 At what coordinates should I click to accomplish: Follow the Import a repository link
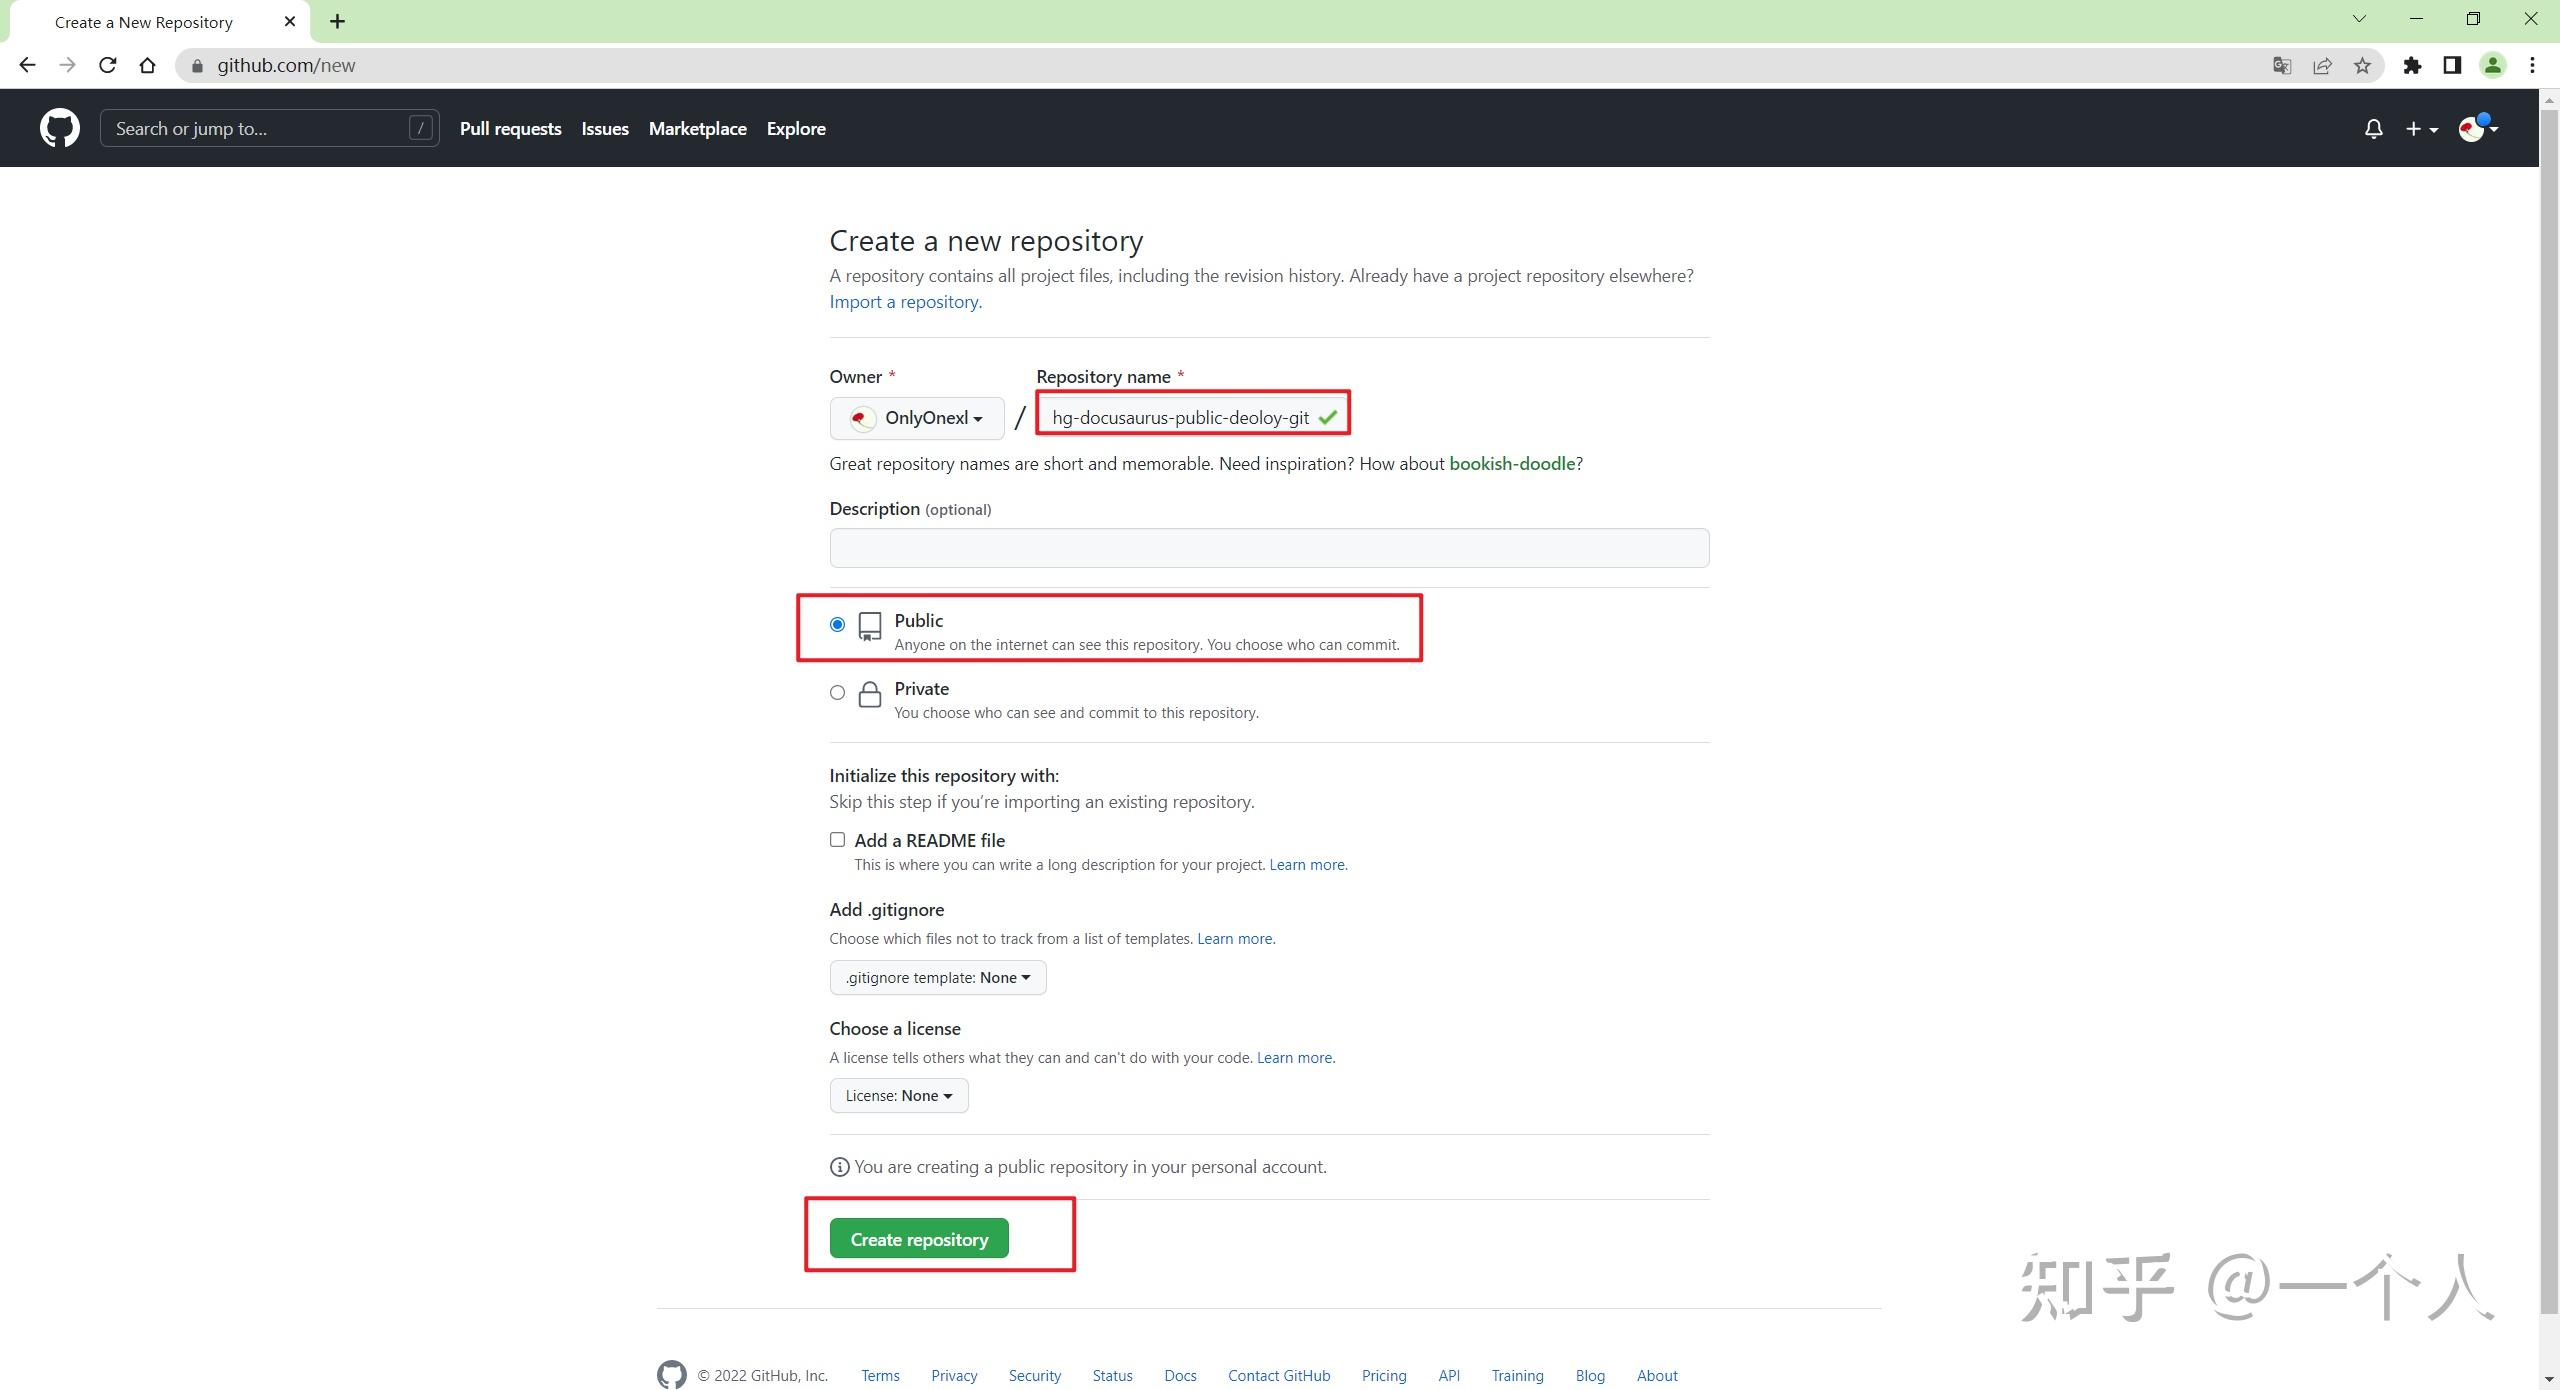click(x=905, y=302)
